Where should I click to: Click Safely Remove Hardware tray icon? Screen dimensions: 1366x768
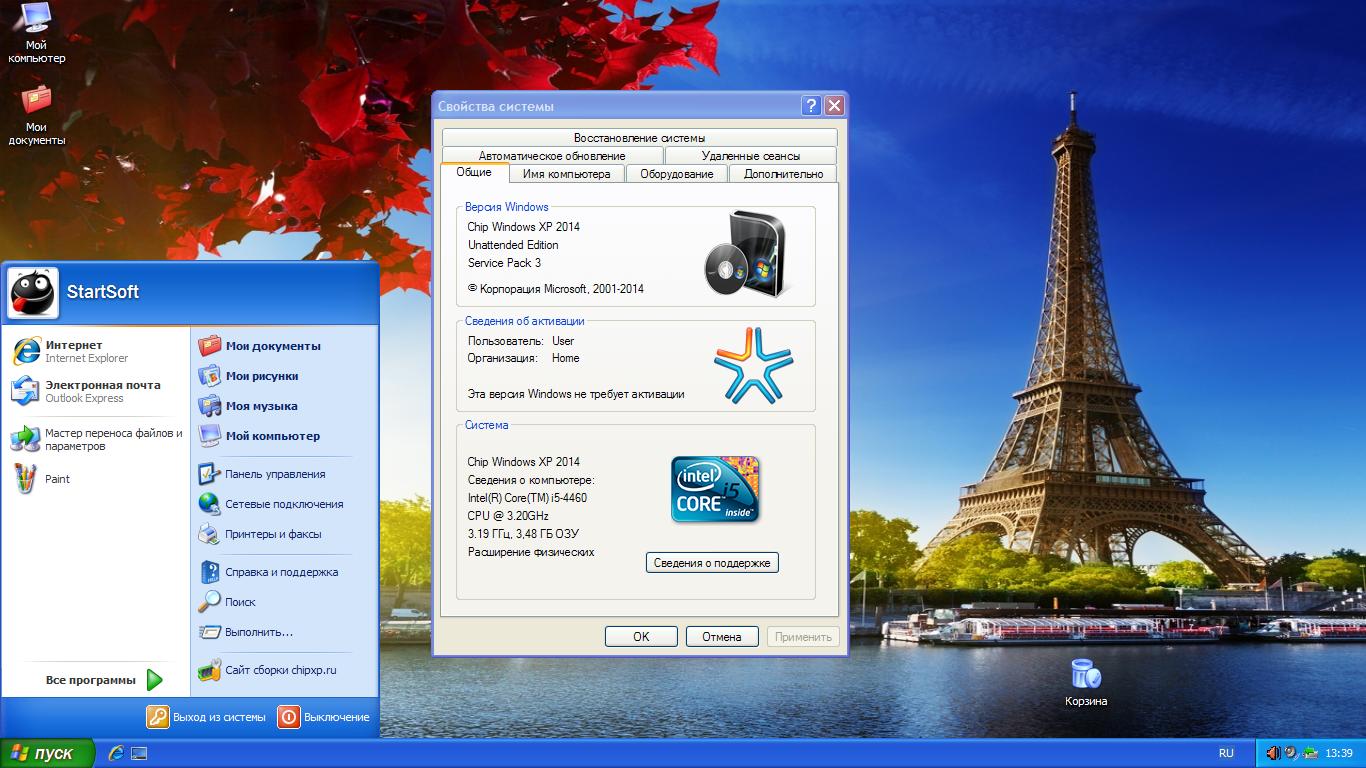1309,753
